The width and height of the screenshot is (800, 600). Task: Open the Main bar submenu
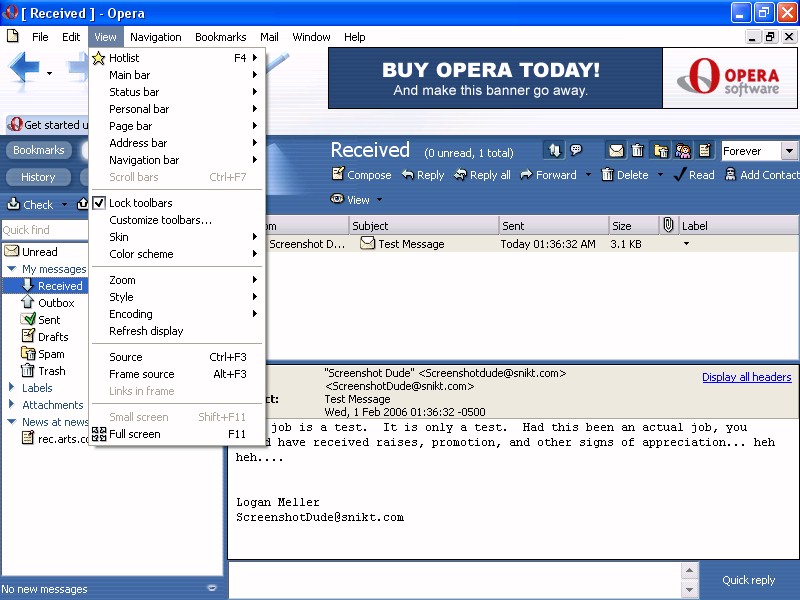tap(177, 75)
